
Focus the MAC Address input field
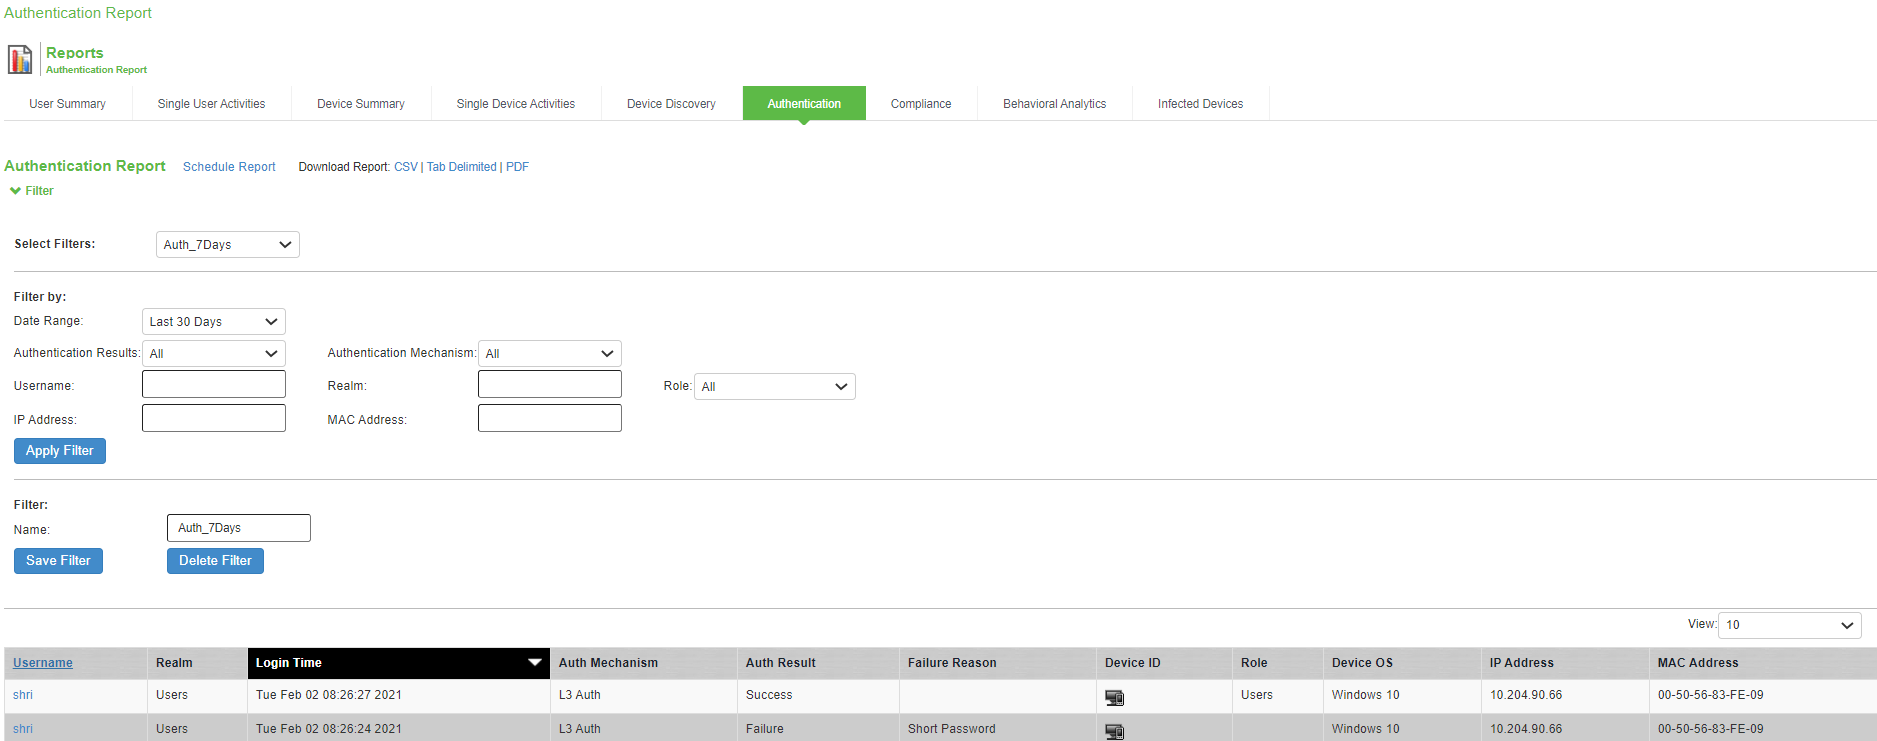549,418
